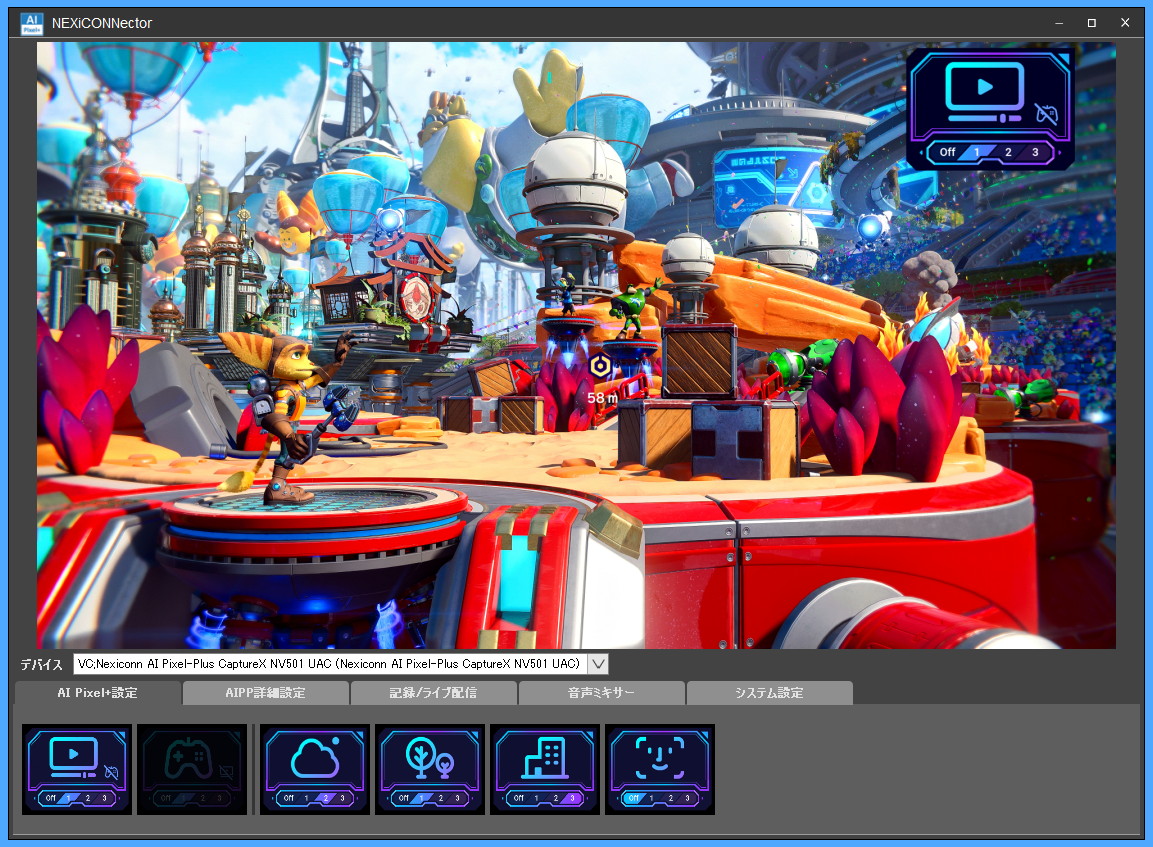
Task: Open the 音声ミキサー tab
Action: click(x=601, y=693)
